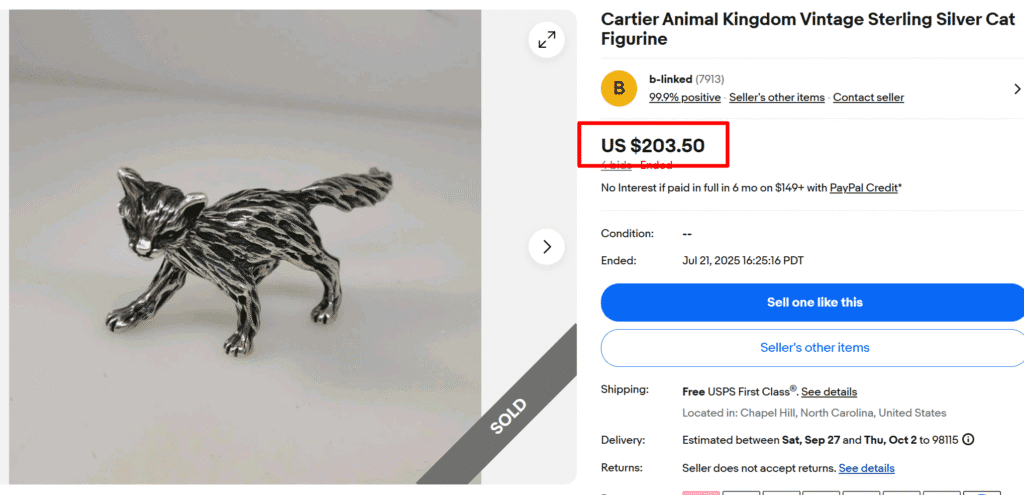
Task: Open See details for returns
Action: click(866, 468)
